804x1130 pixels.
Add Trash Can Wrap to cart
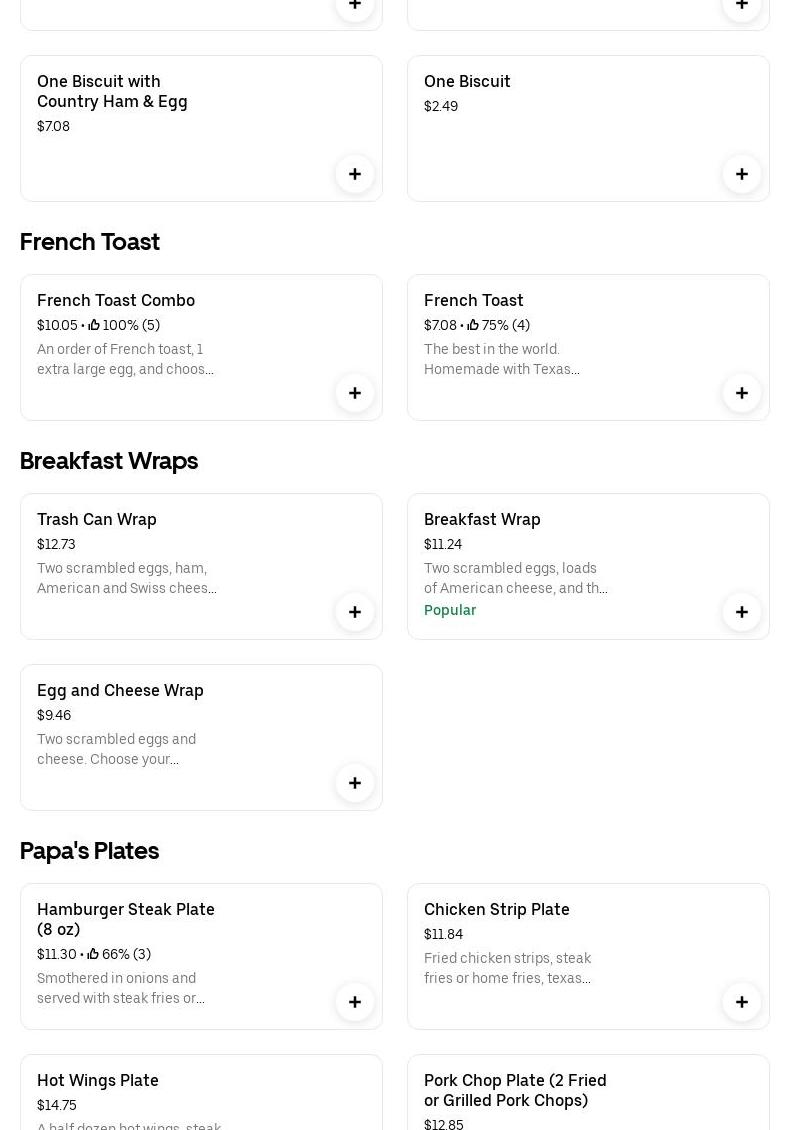tap(355, 612)
